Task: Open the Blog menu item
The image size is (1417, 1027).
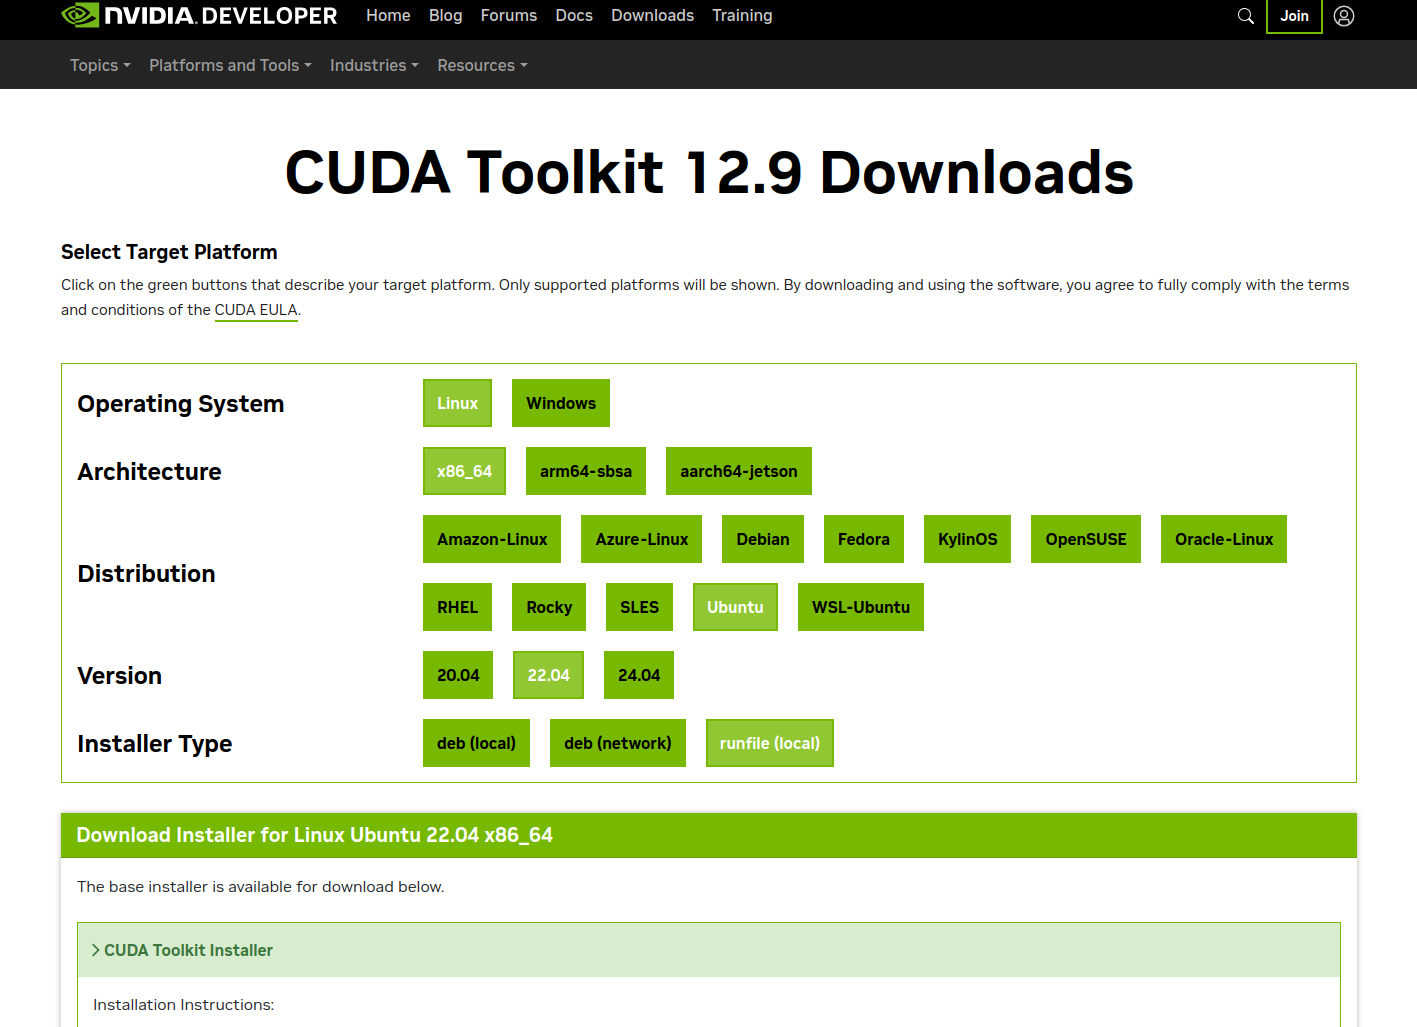Action: click(445, 16)
